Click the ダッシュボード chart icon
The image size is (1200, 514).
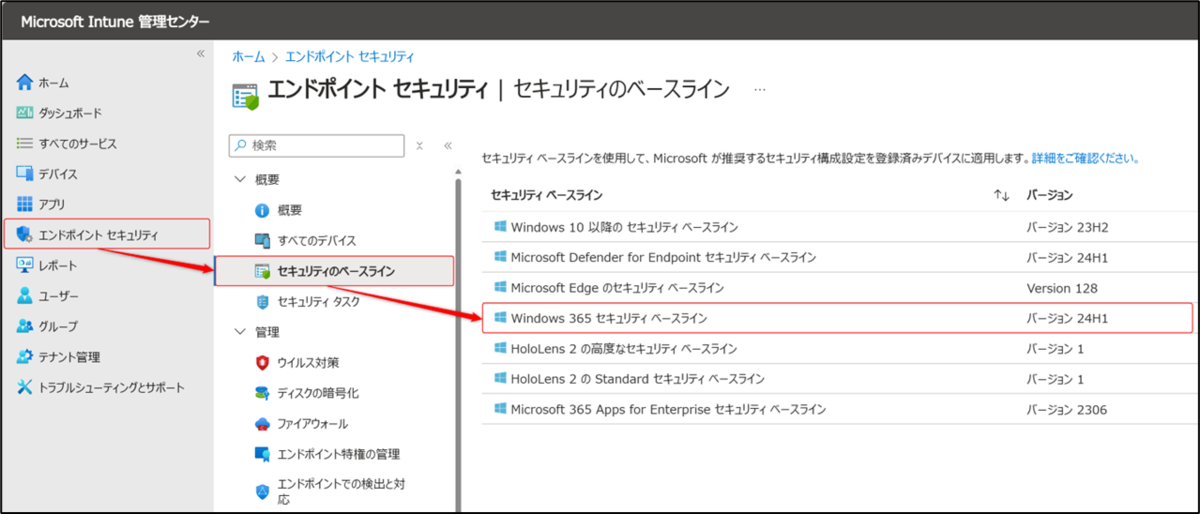[x=26, y=113]
